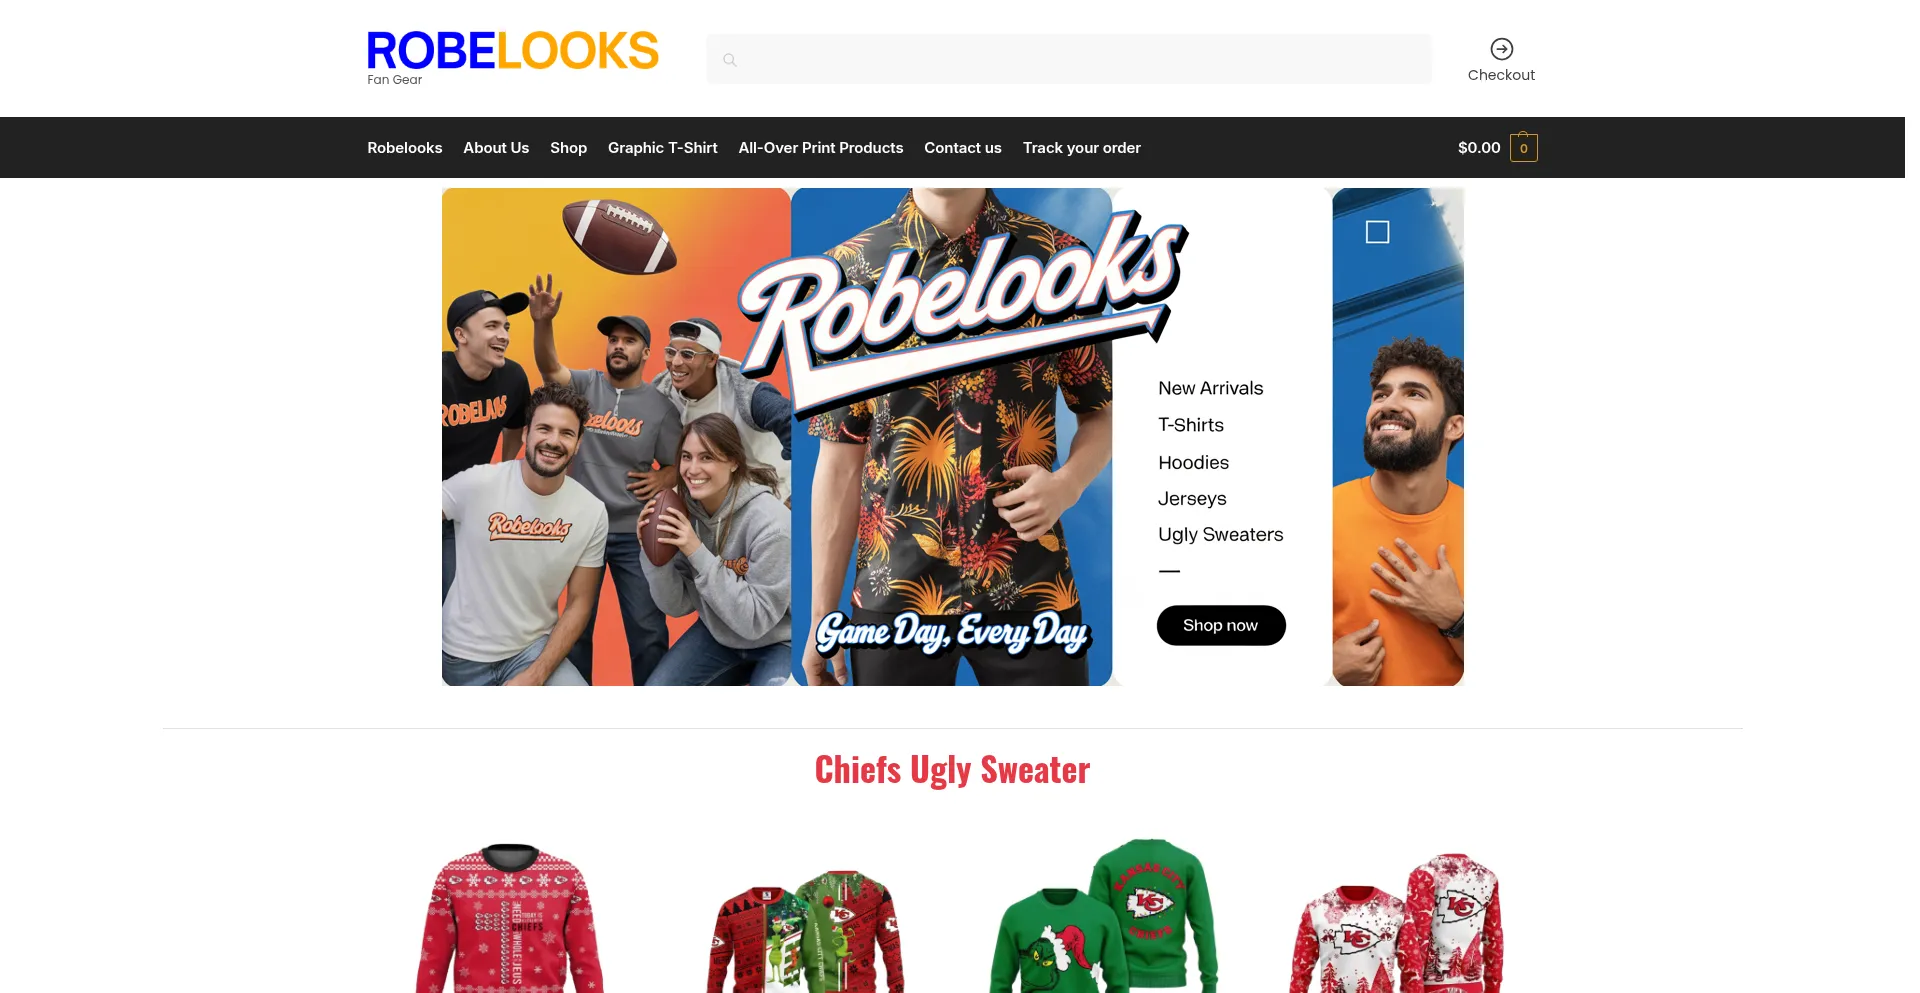1920x993 pixels.
Task: Open the Contact us page
Action: 962,148
